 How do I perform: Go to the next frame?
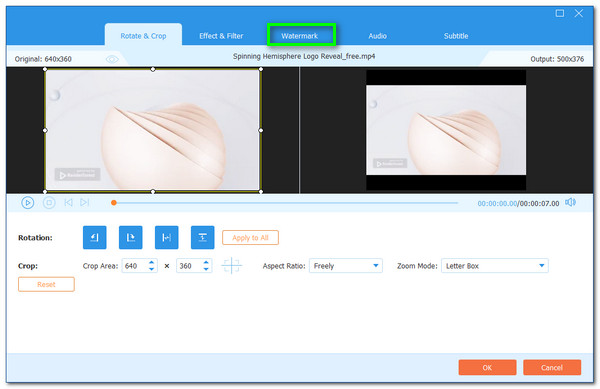pyautogui.click(x=85, y=202)
